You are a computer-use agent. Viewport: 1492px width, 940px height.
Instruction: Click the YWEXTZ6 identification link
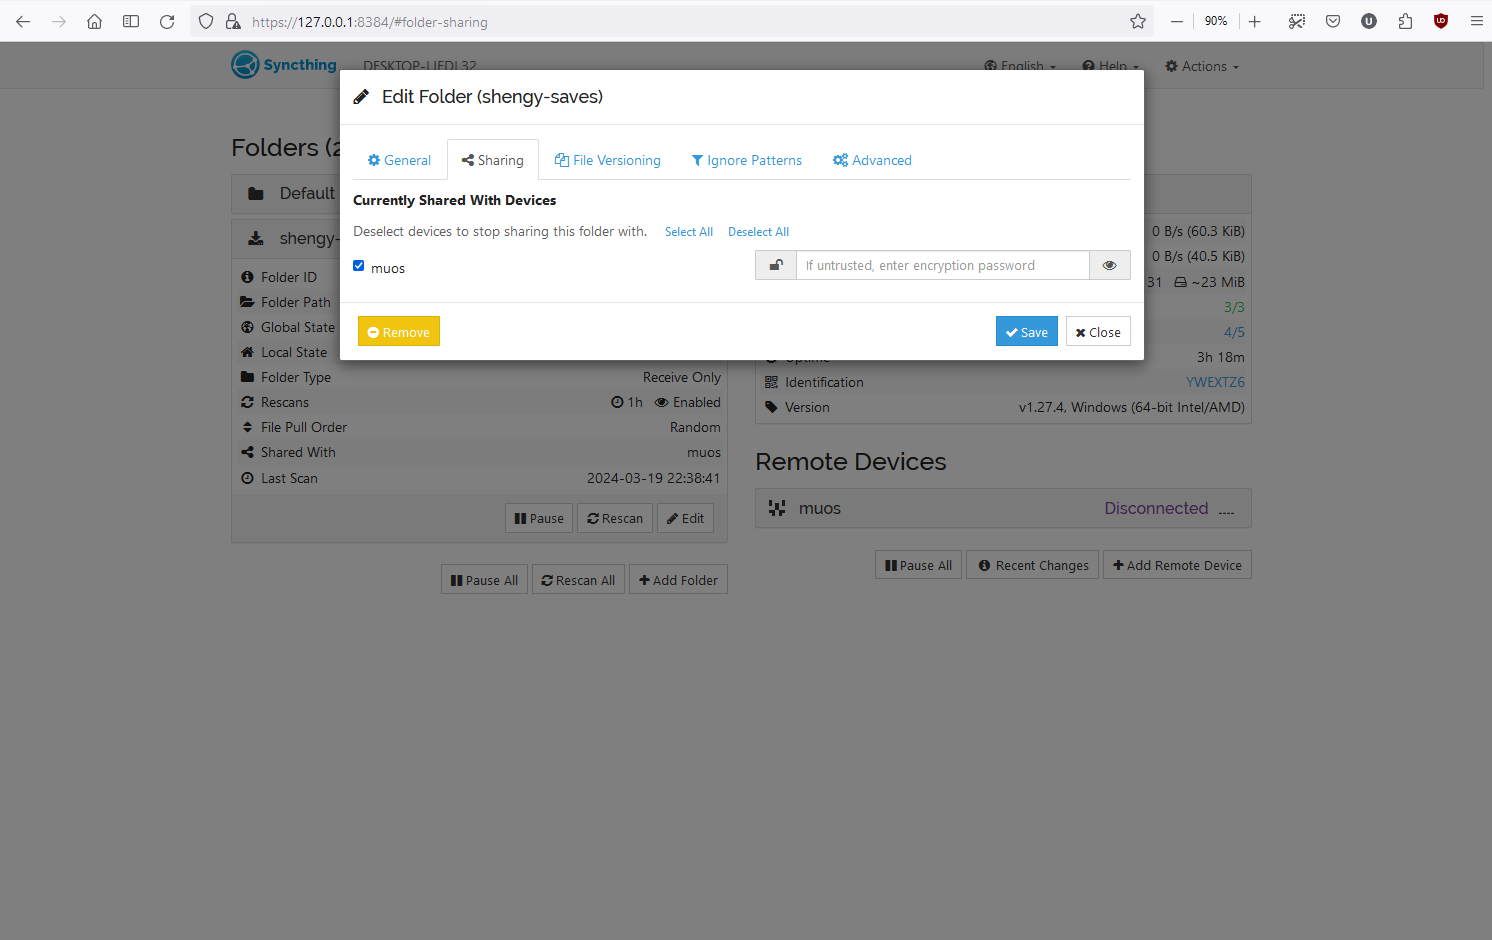tap(1215, 382)
